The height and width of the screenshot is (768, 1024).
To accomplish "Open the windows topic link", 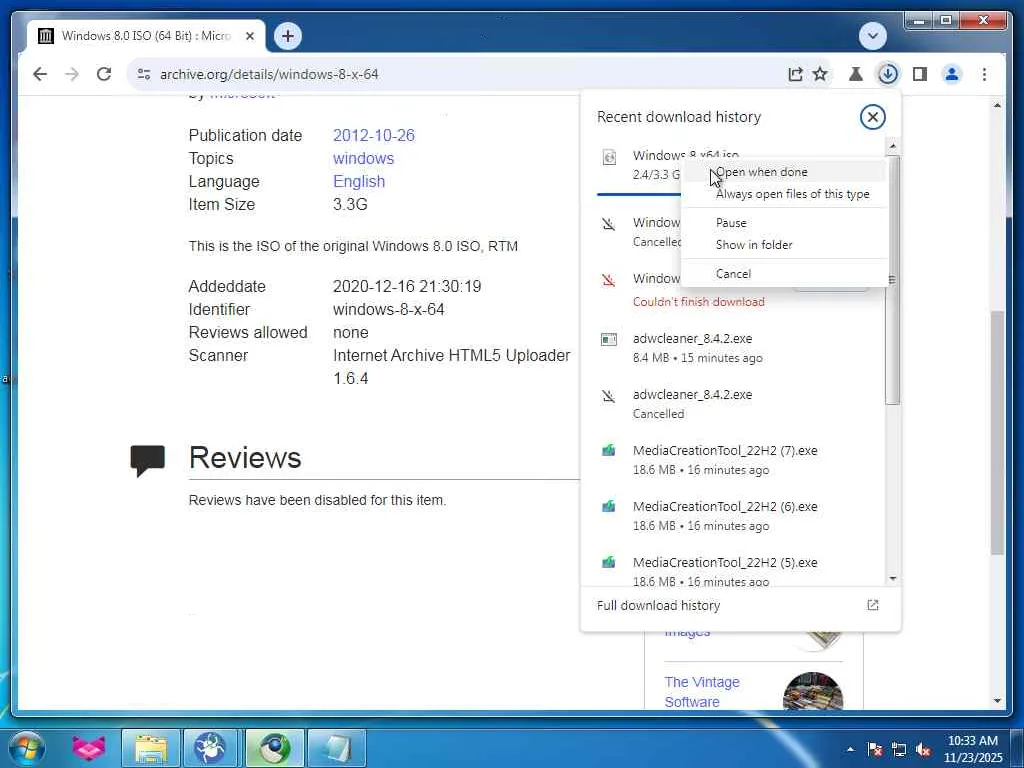I will [x=363, y=159].
